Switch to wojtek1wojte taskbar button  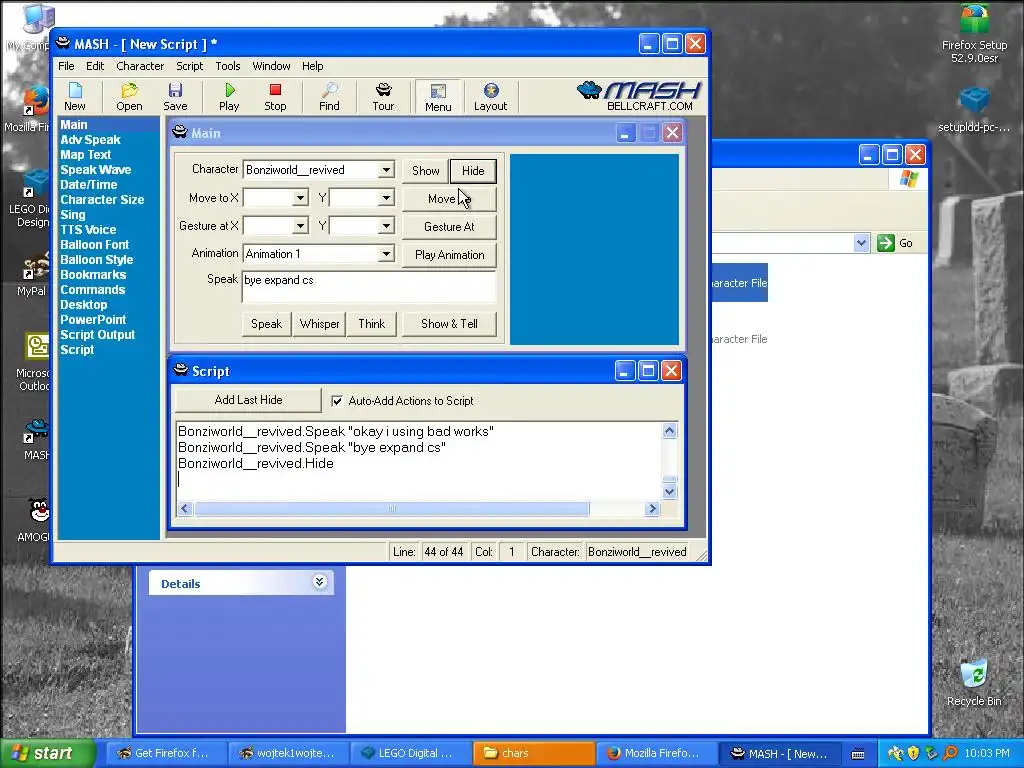(x=289, y=753)
